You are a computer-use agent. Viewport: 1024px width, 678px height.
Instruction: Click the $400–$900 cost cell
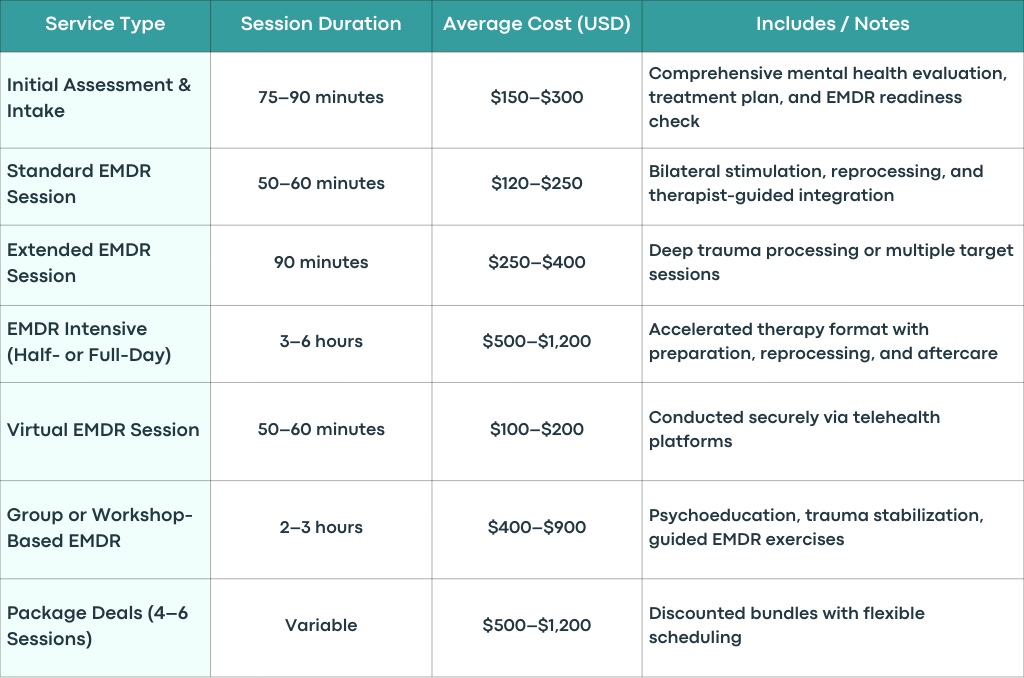pos(537,528)
